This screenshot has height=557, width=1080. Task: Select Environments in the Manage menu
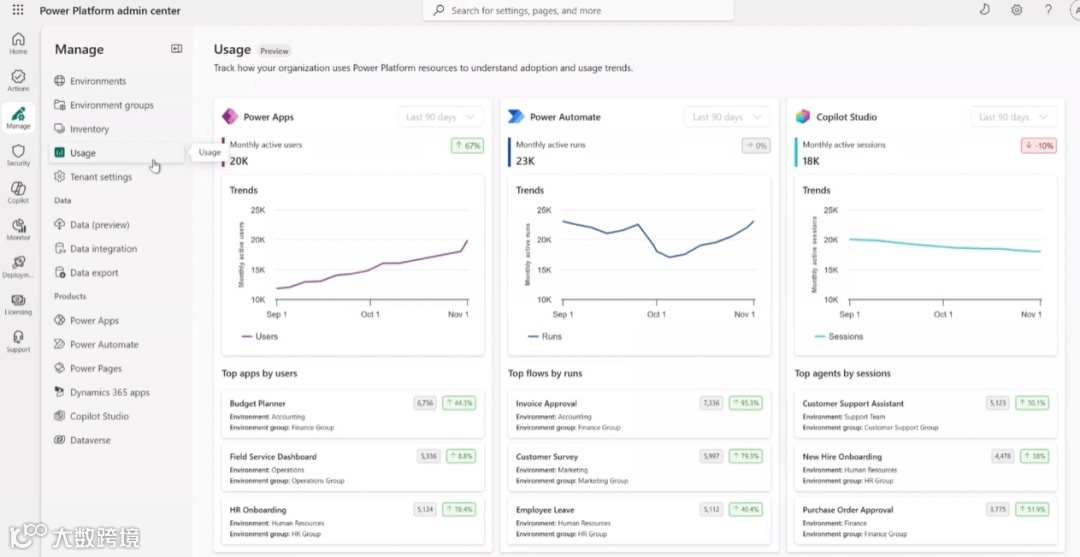(x=98, y=81)
